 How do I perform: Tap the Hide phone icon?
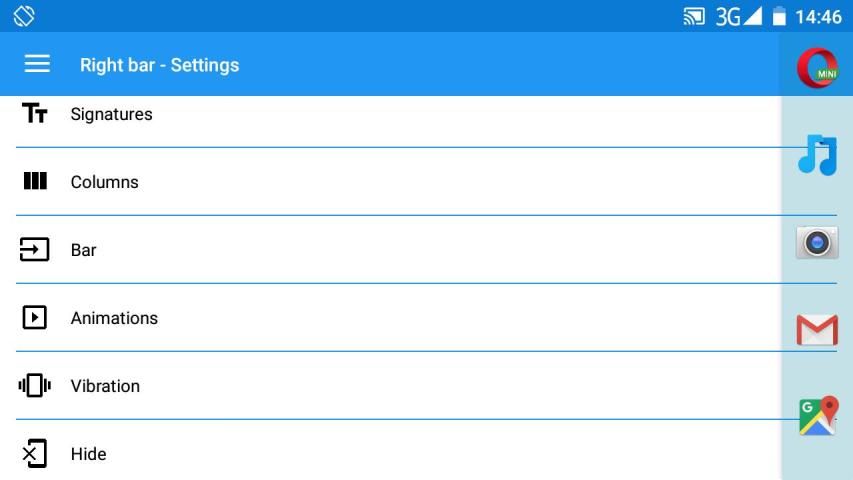click(x=35, y=454)
